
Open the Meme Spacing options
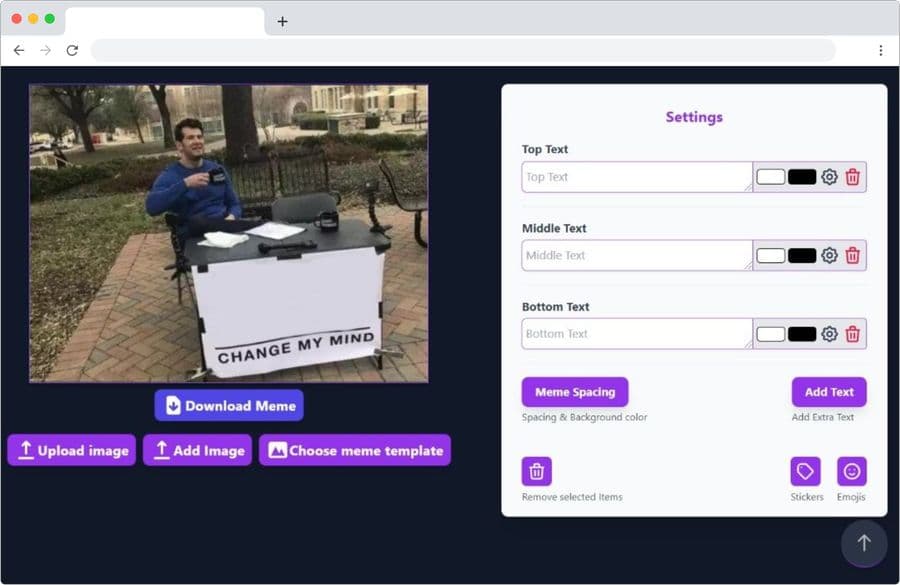coord(575,392)
